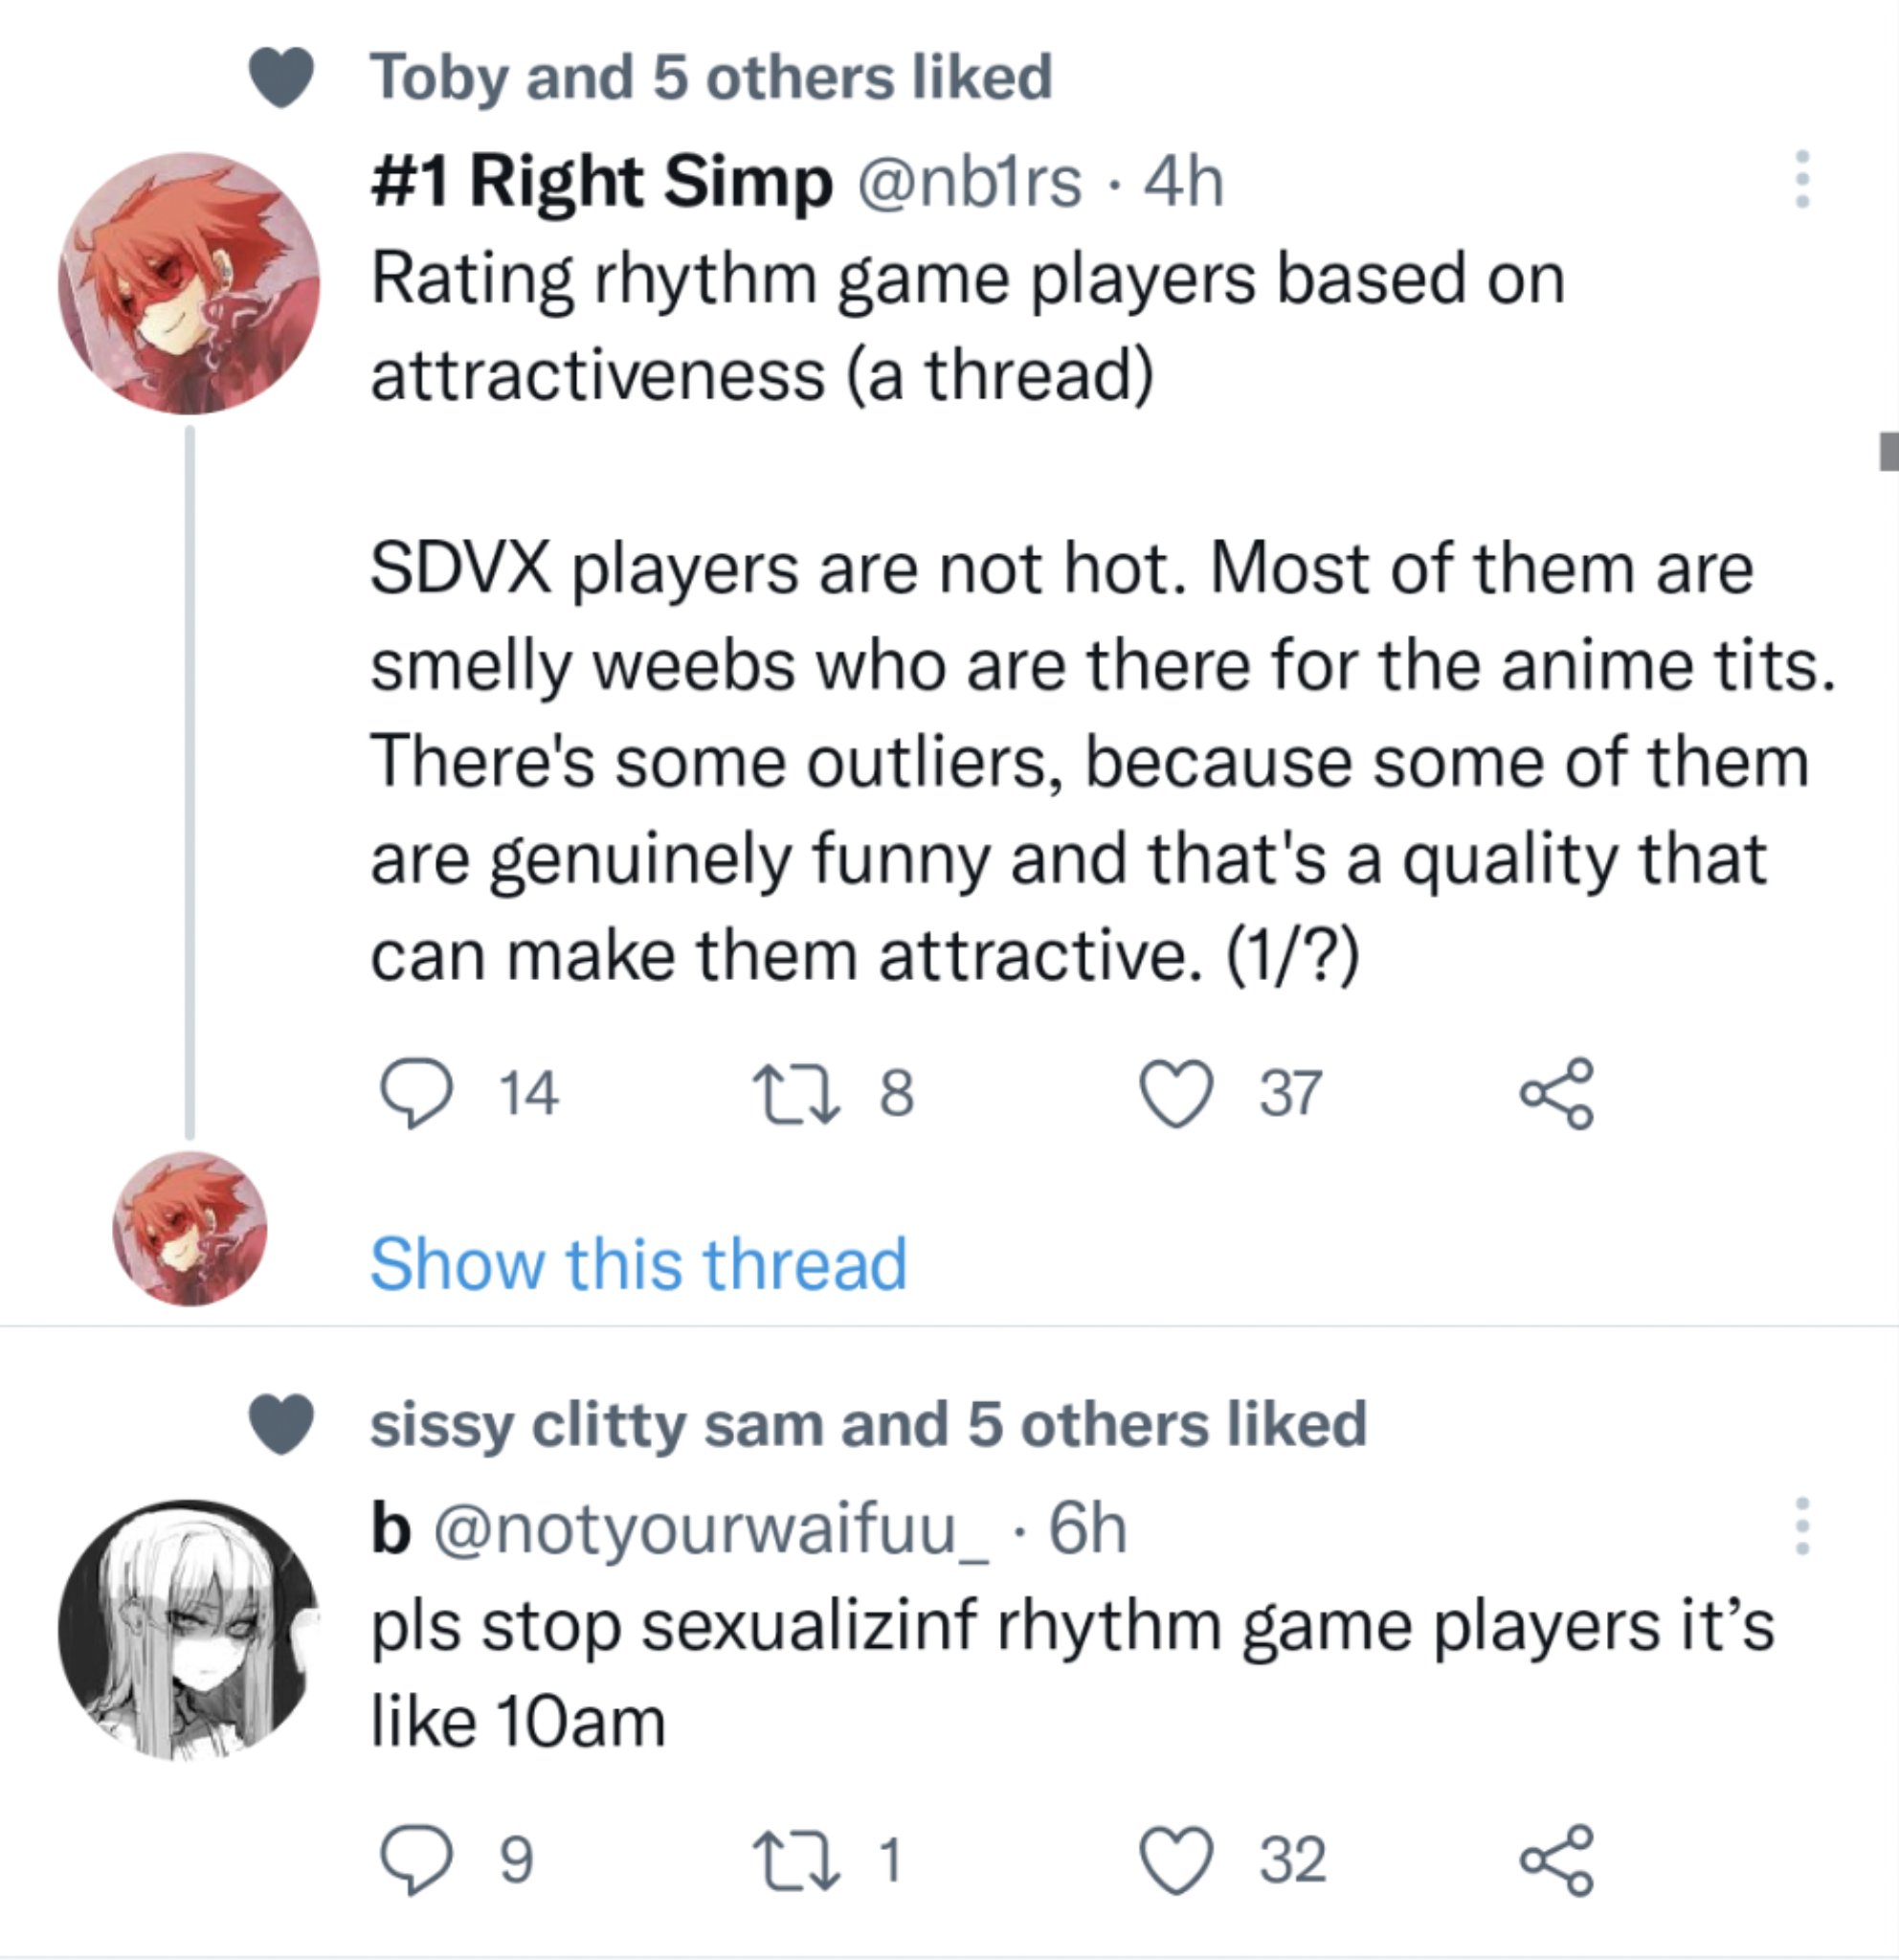
Task: Open the @nb1rs profile handle
Action: click(x=969, y=182)
